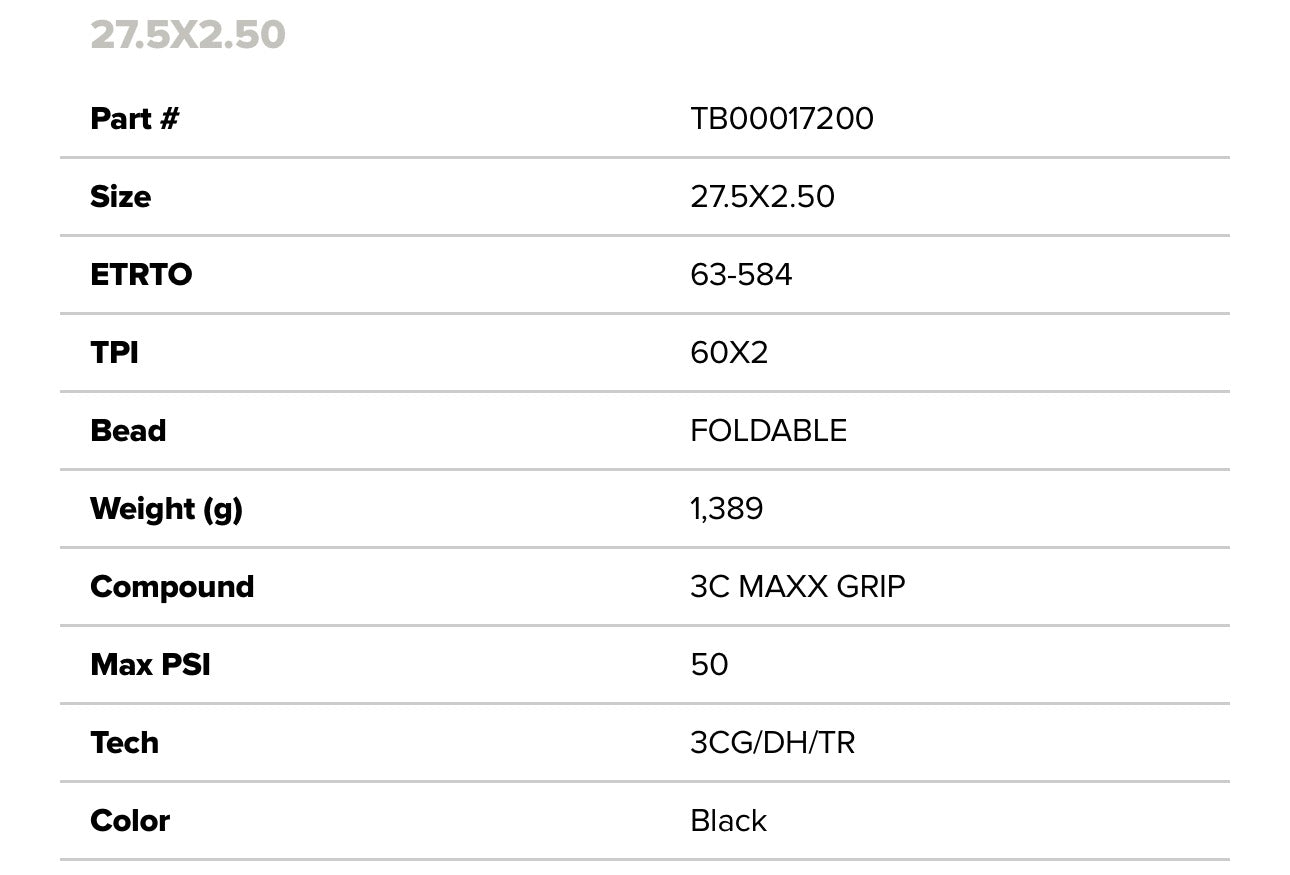Click the Compound row label
Viewport: 1290px width, 875px height.
pos(172,587)
